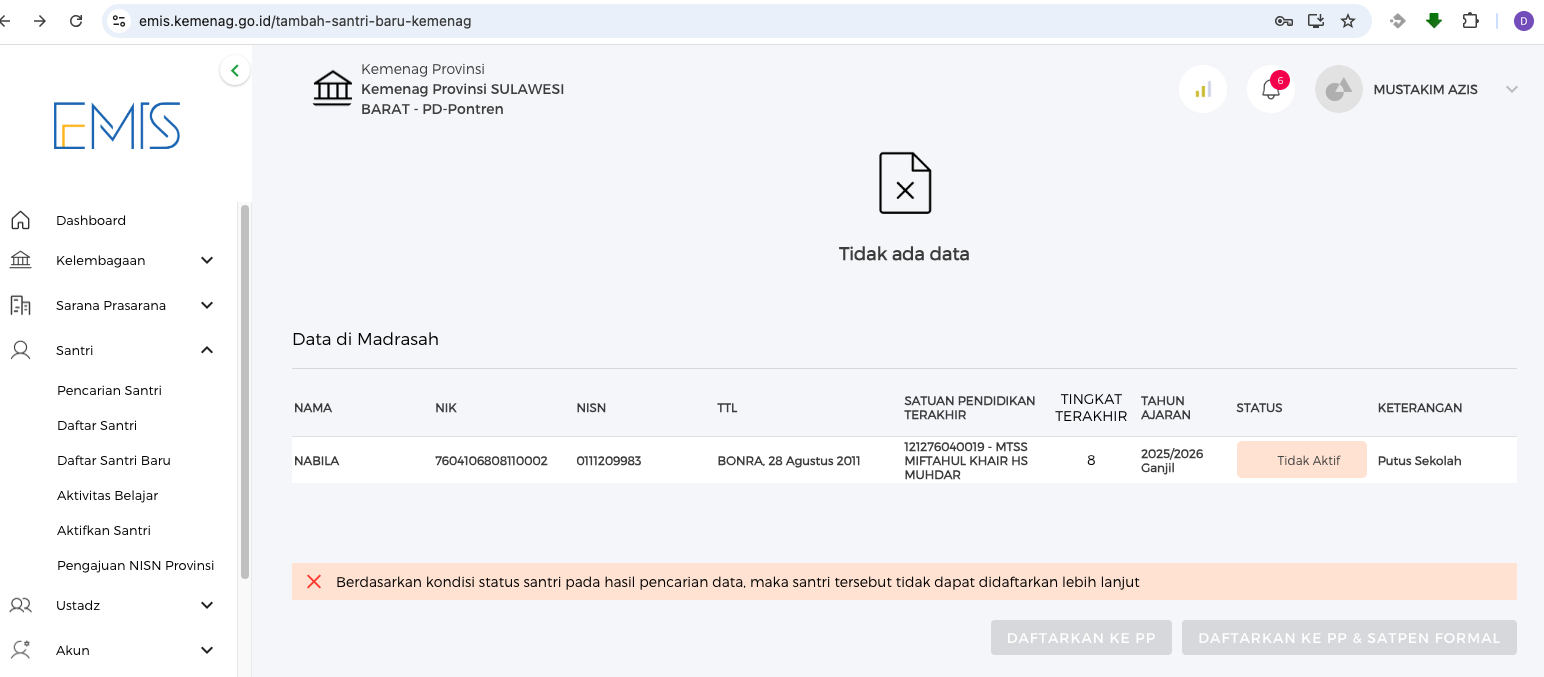This screenshot has width=1544, height=677.
Task: Click the notification bell icon
Action: pyautogui.click(x=1270, y=89)
